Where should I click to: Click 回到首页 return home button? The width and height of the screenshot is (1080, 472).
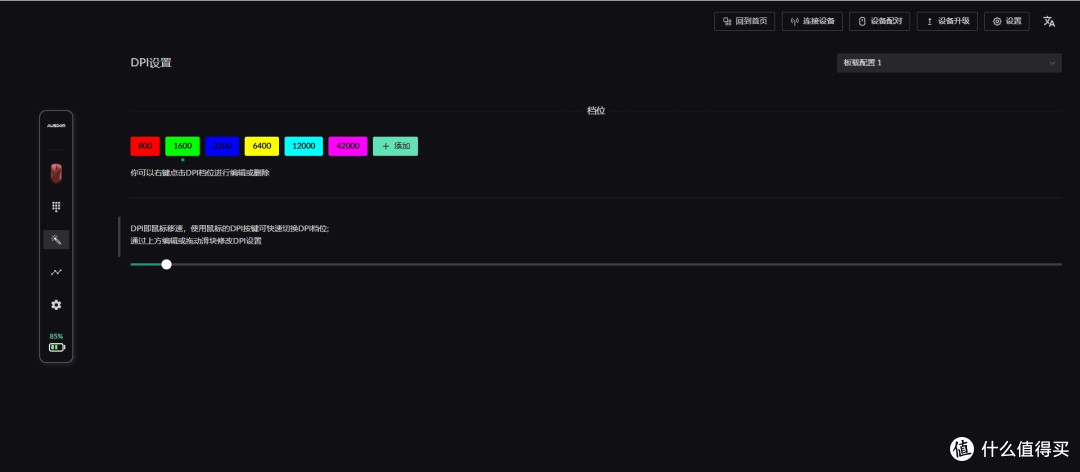coord(745,21)
